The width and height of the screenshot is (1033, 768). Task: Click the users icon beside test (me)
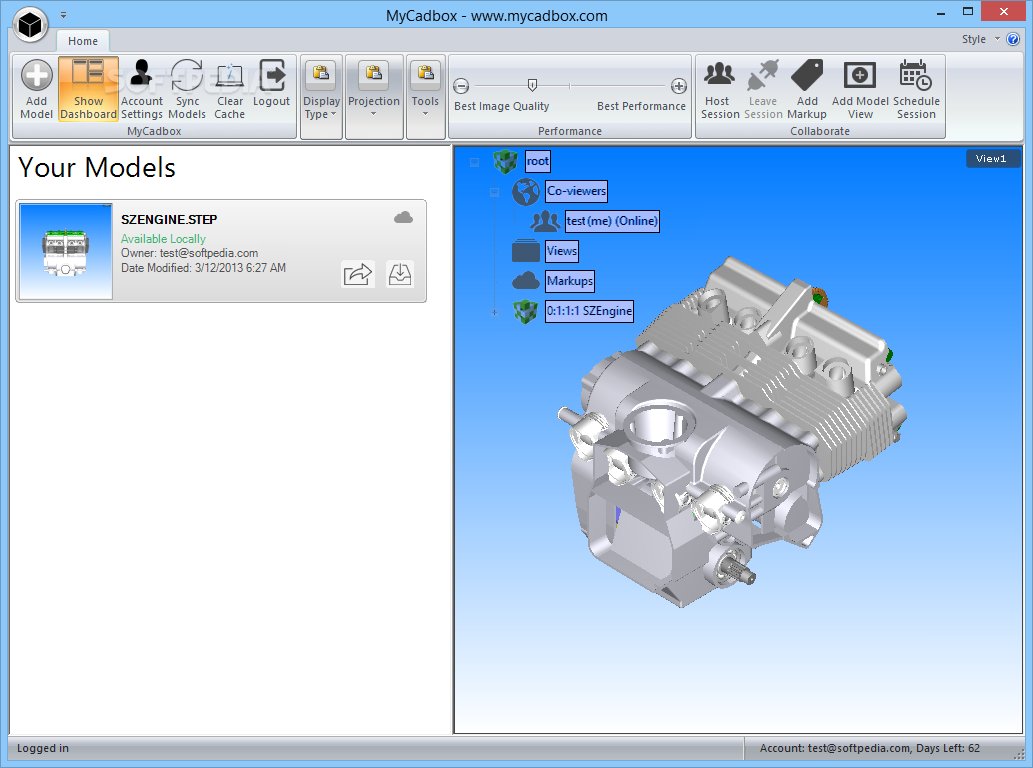tap(545, 221)
